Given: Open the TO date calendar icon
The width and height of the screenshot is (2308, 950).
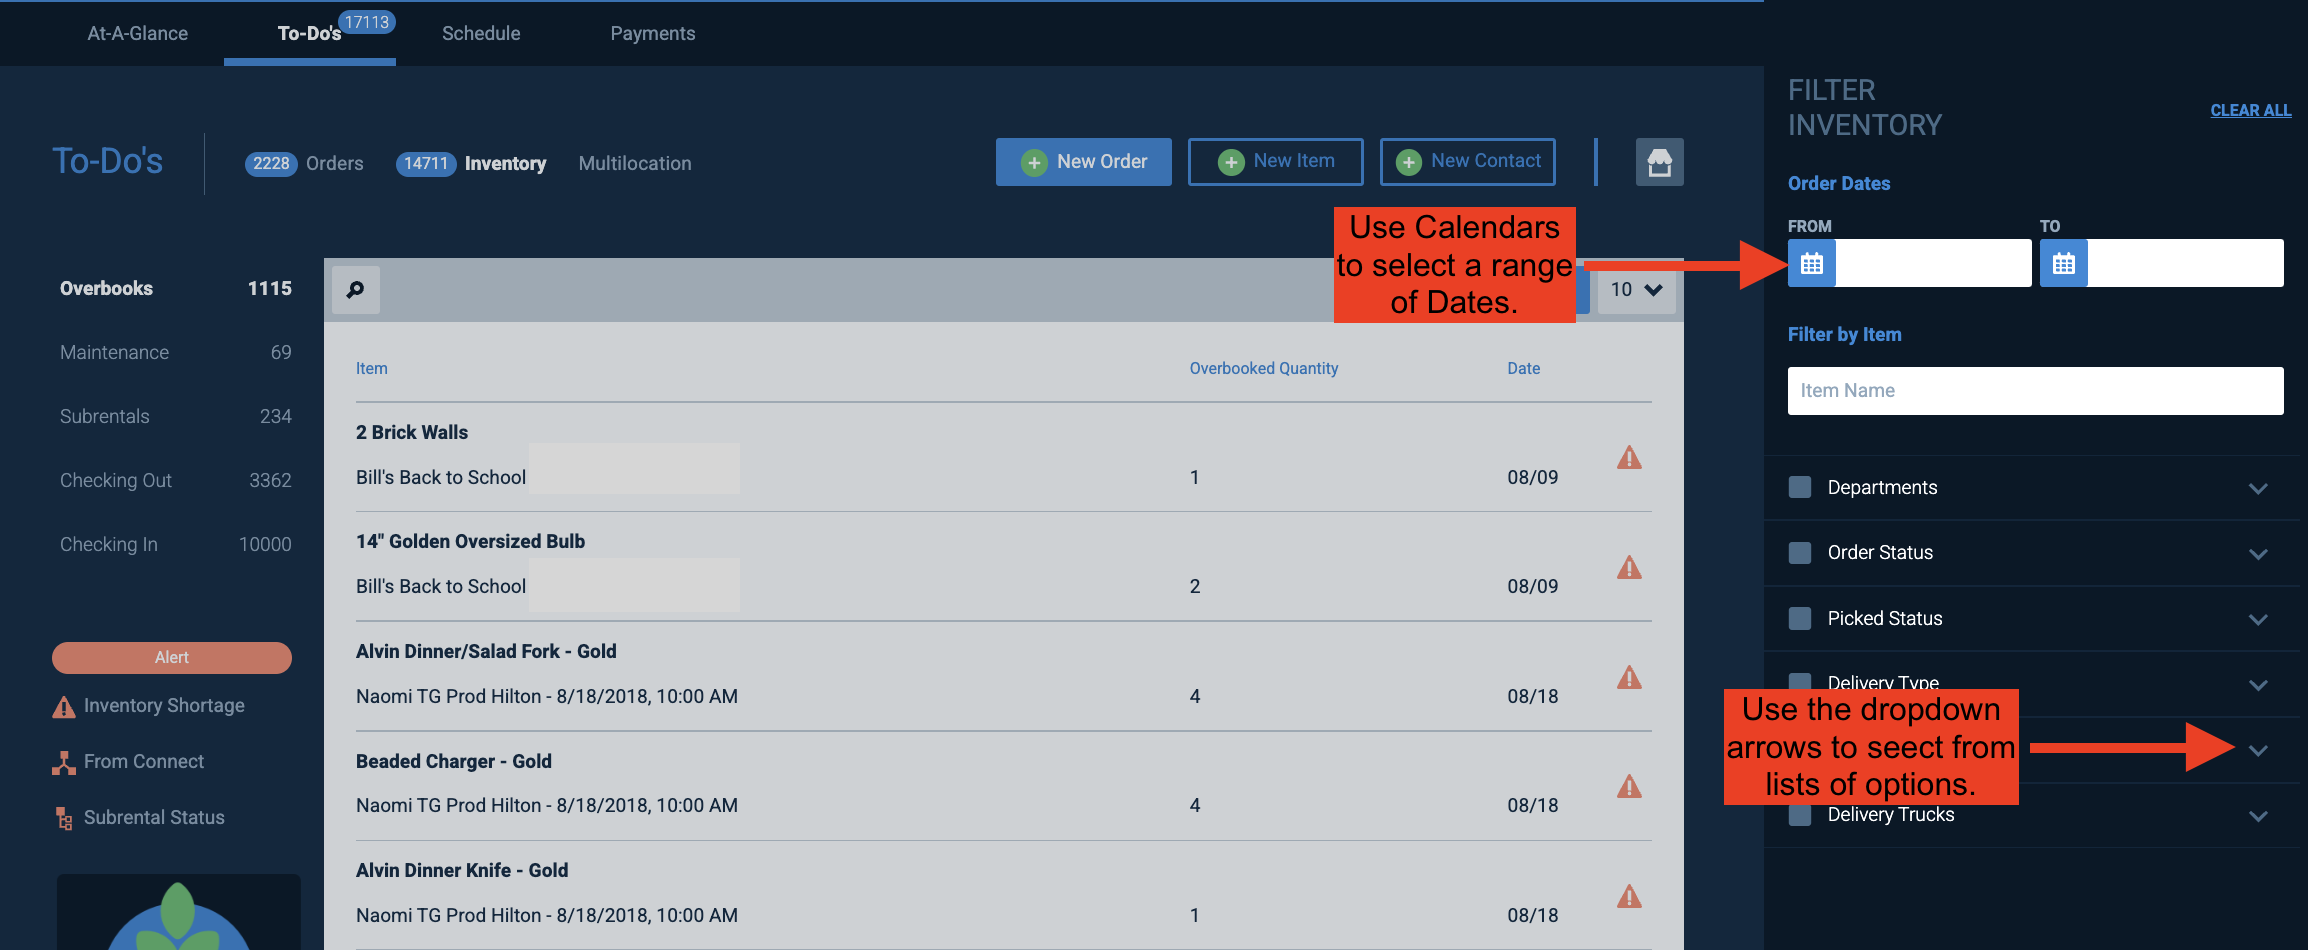Looking at the screenshot, I should [x=2064, y=263].
